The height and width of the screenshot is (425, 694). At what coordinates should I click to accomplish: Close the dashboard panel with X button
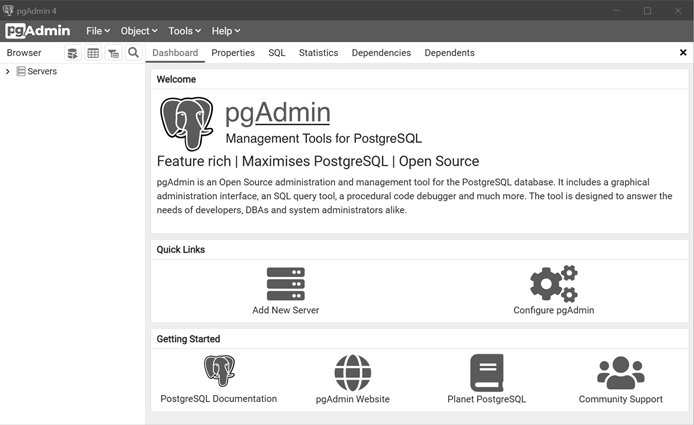pyautogui.click(x=683, y=53)
